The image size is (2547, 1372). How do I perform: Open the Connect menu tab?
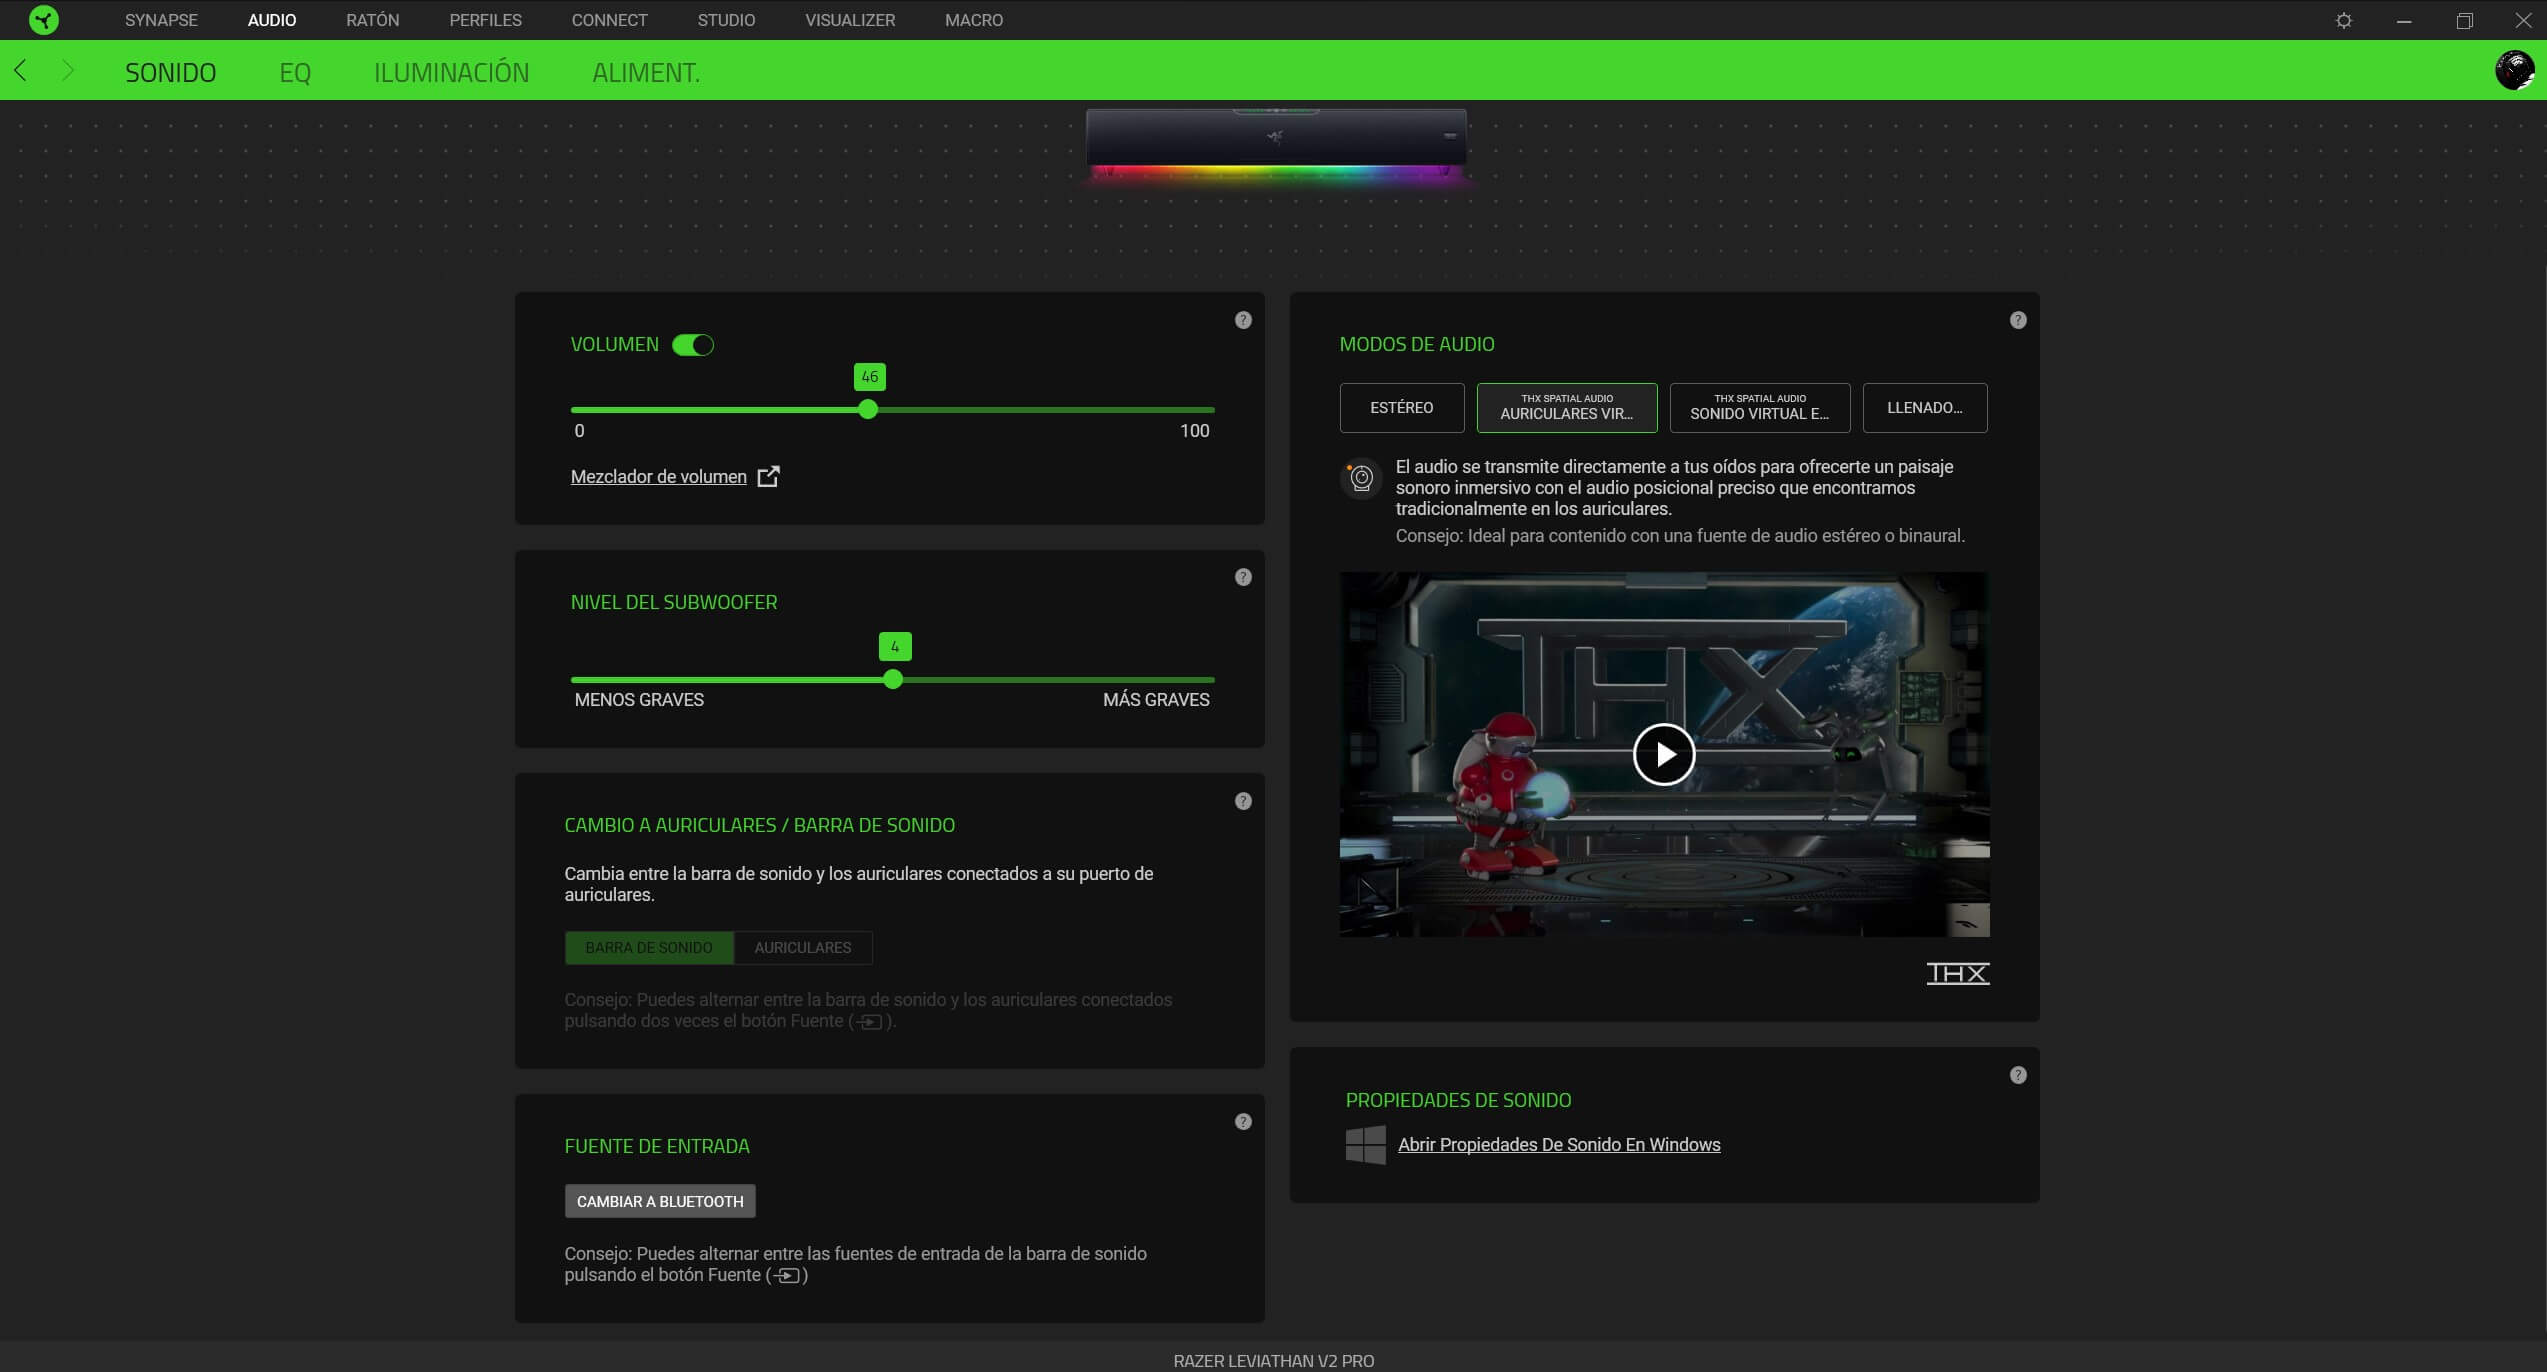(x=609, y=20)
